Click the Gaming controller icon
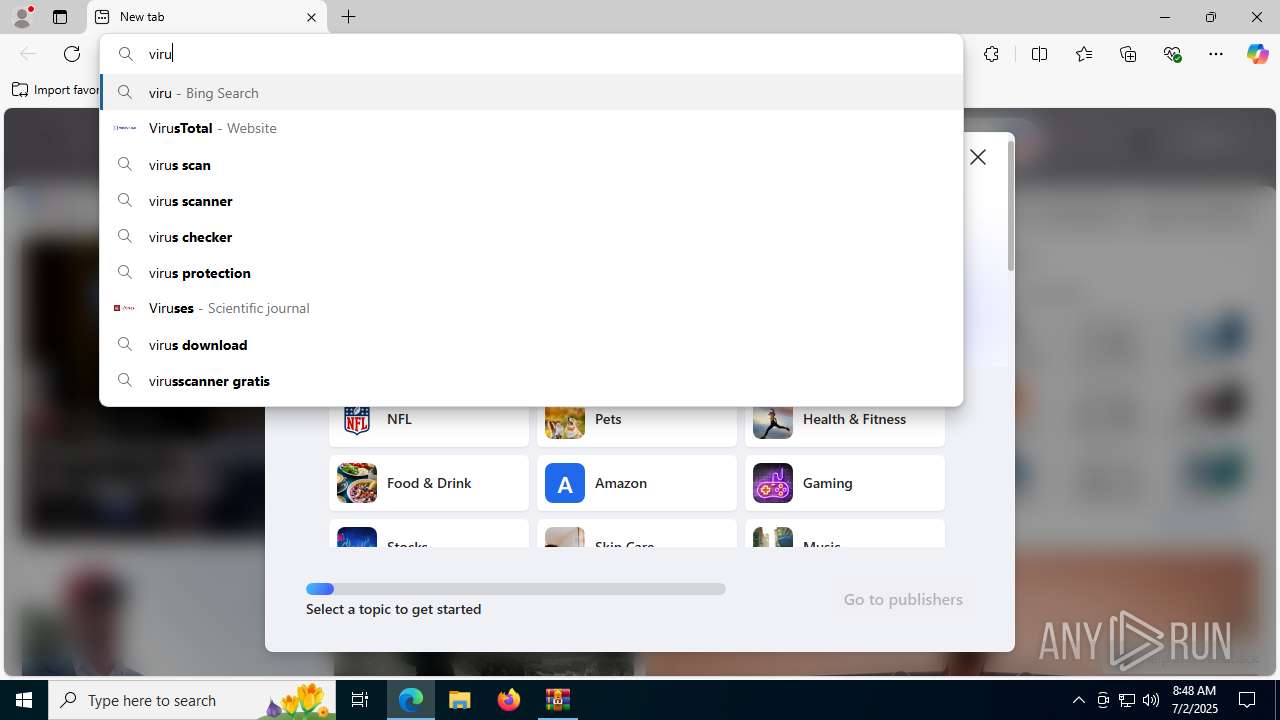The width and height of the screenshot is (1280, 720). tap(773, 483)
